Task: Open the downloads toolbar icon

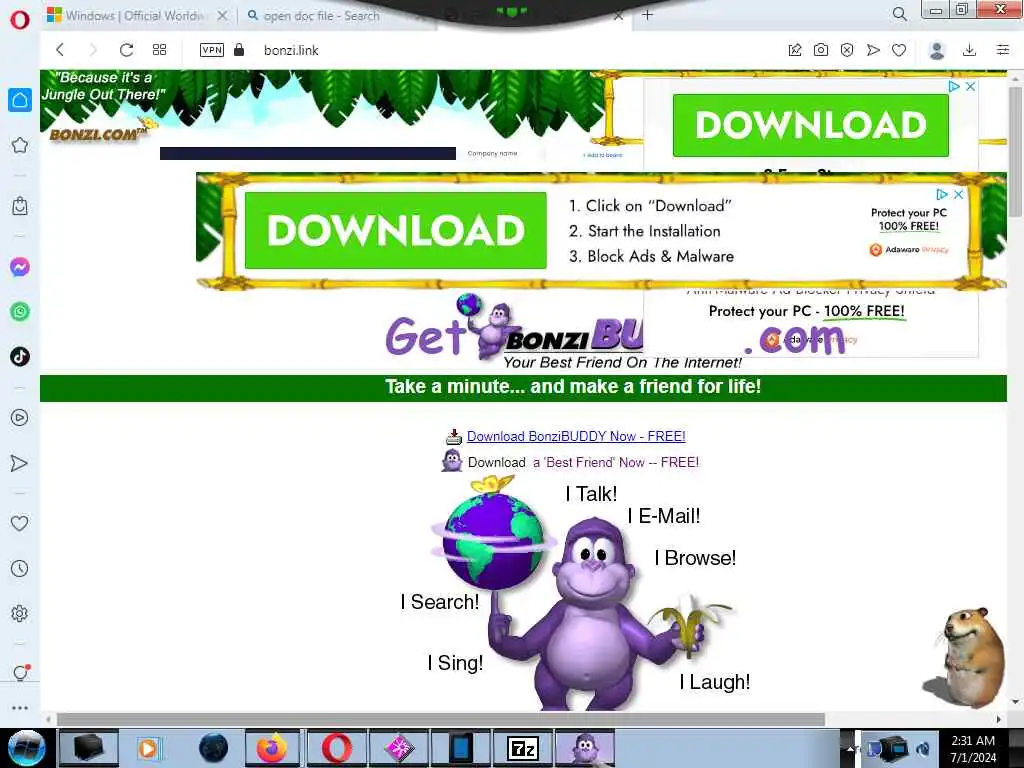Action: (x=970, y=50)
